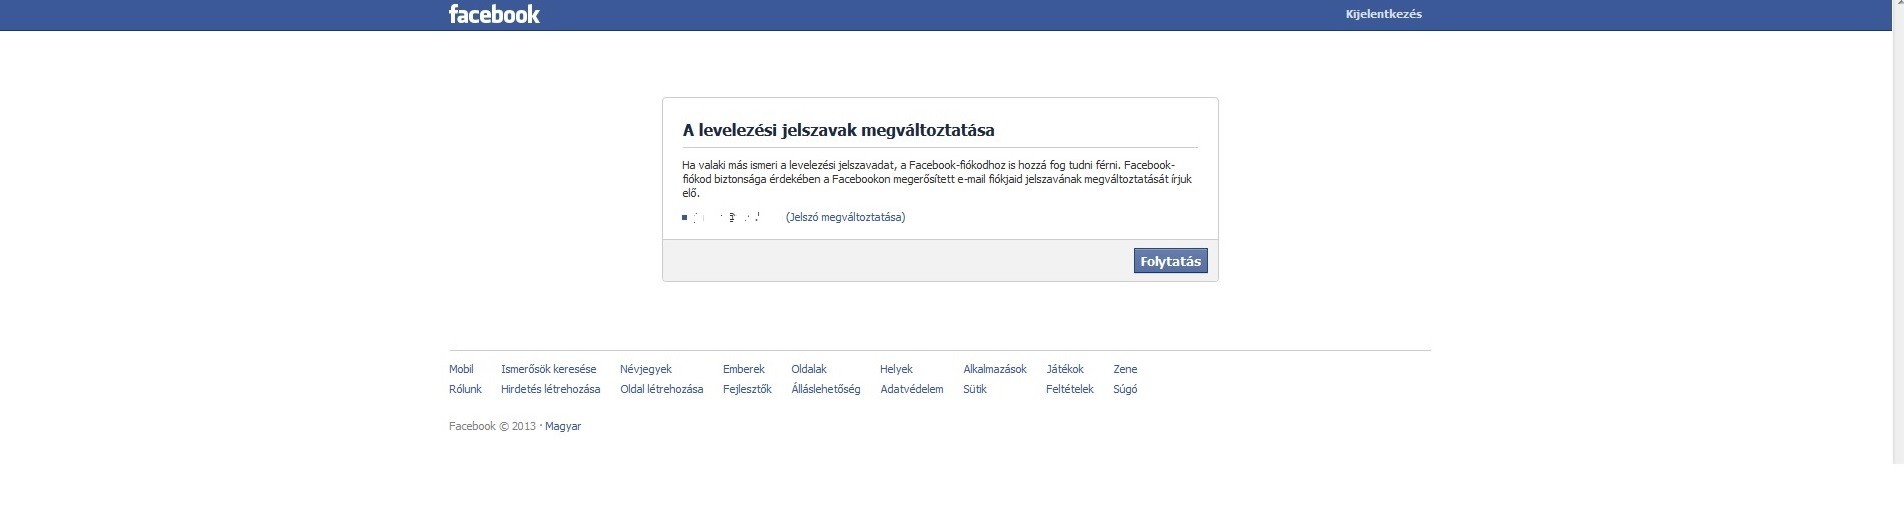
Task: Open the Adatvédelem privacy link
Action: [x=911, y=389]
